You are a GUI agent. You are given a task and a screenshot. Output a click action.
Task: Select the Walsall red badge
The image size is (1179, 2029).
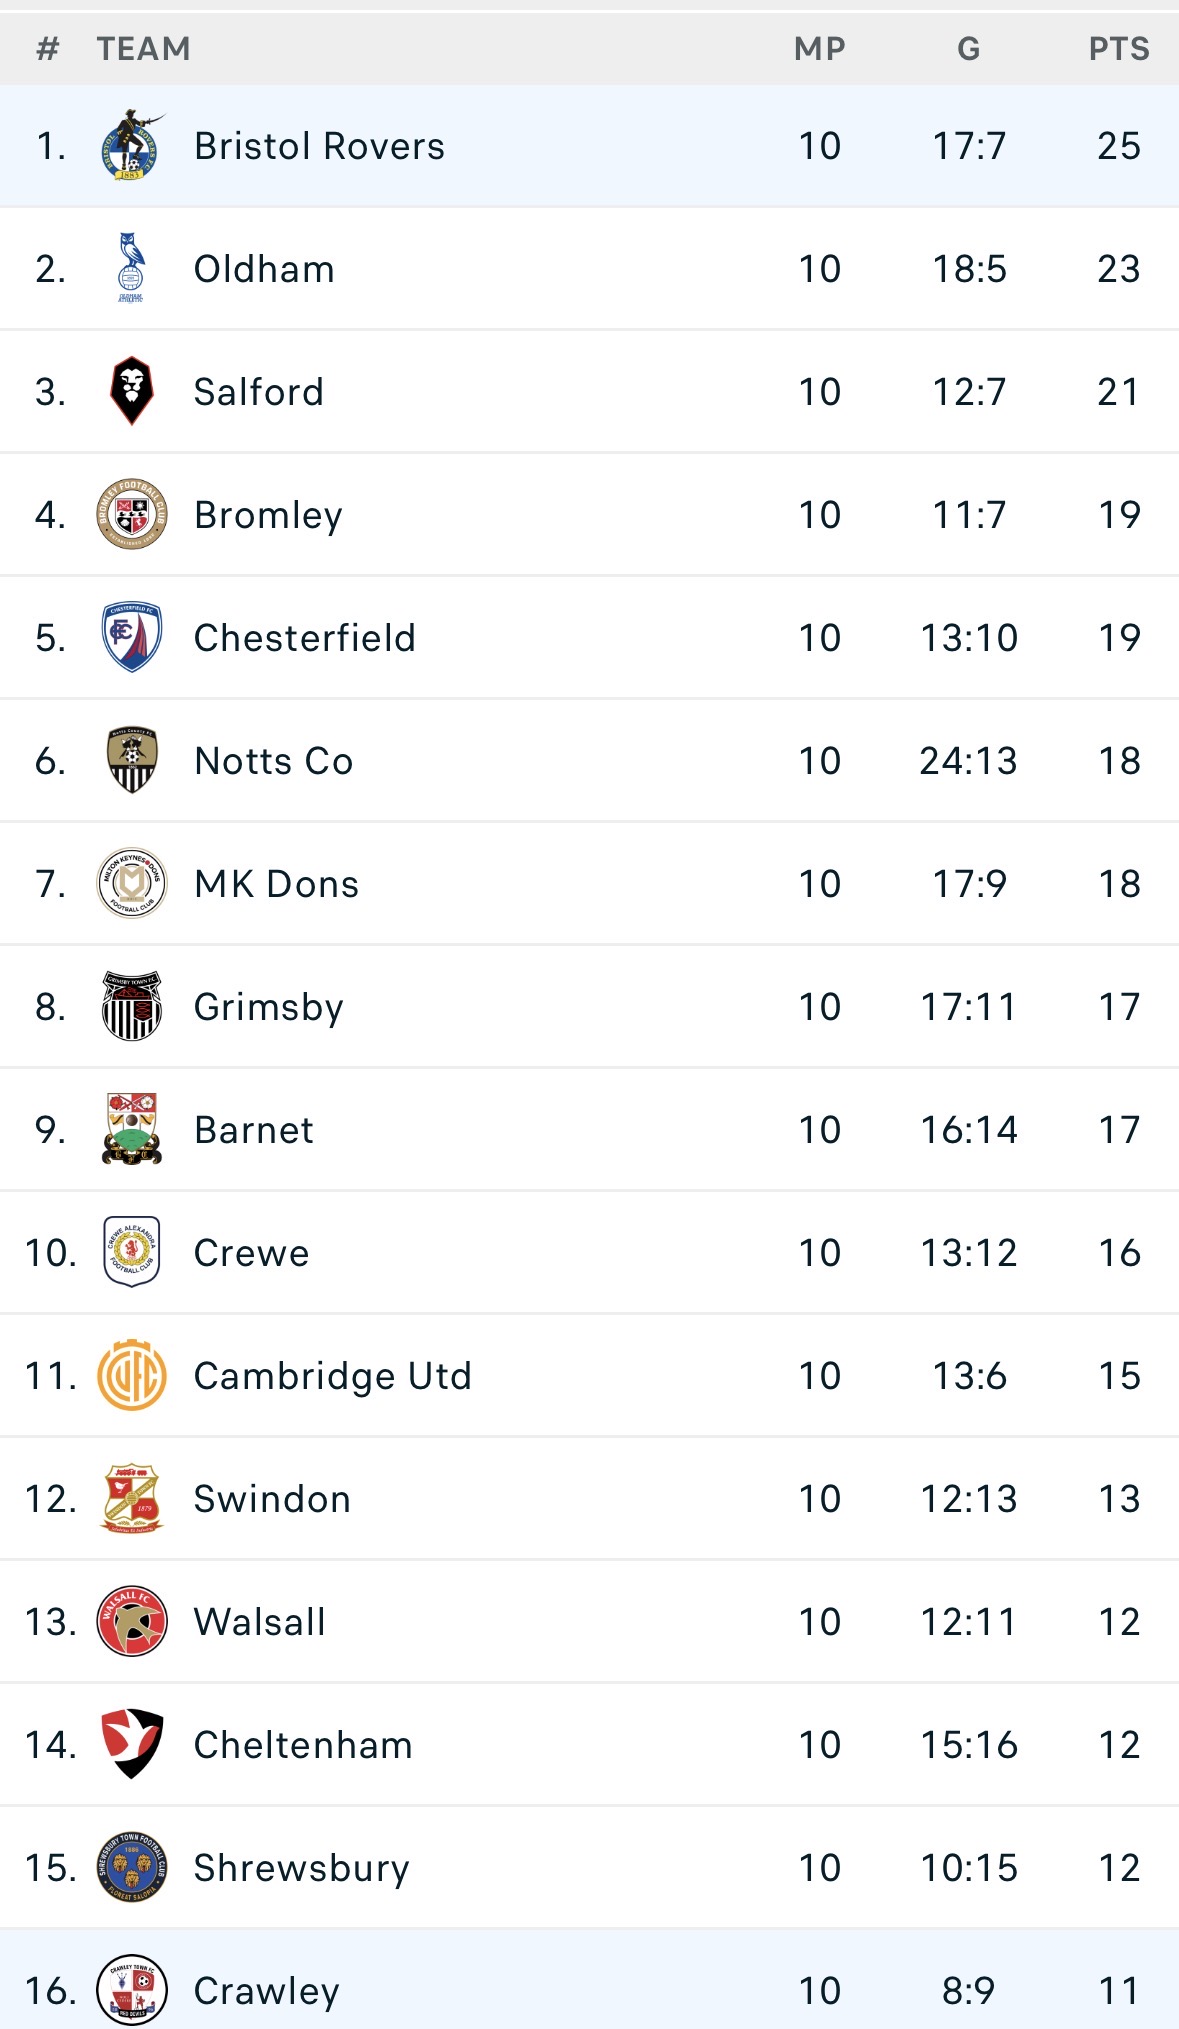pyautogui.click(x=132, y=1621)
